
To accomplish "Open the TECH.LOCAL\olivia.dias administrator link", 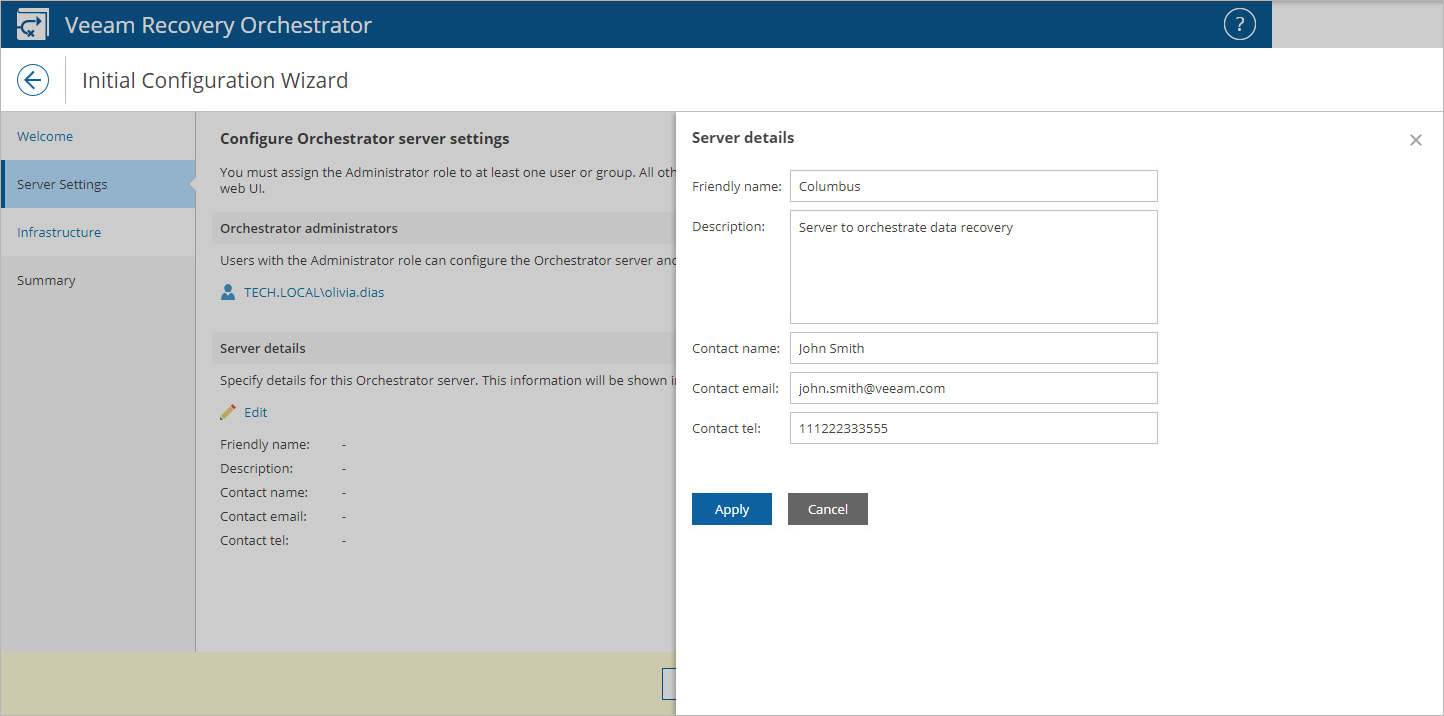I will pyautogui.click(x=314, y=293).
